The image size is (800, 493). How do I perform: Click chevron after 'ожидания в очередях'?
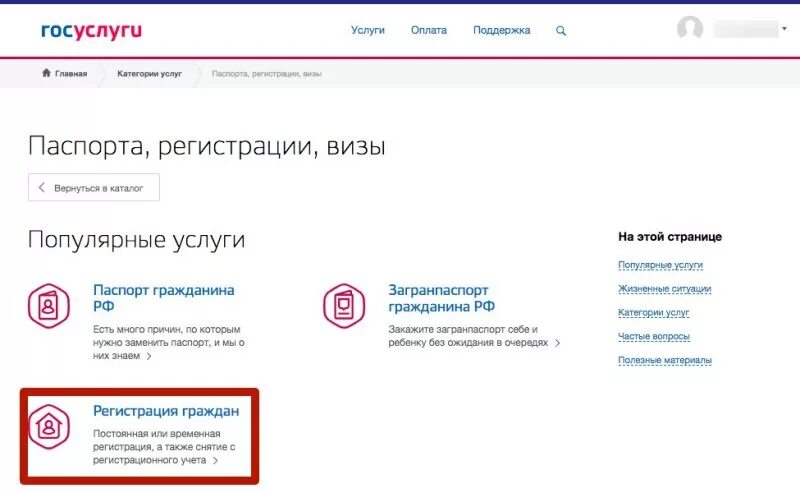pos(558,343)
